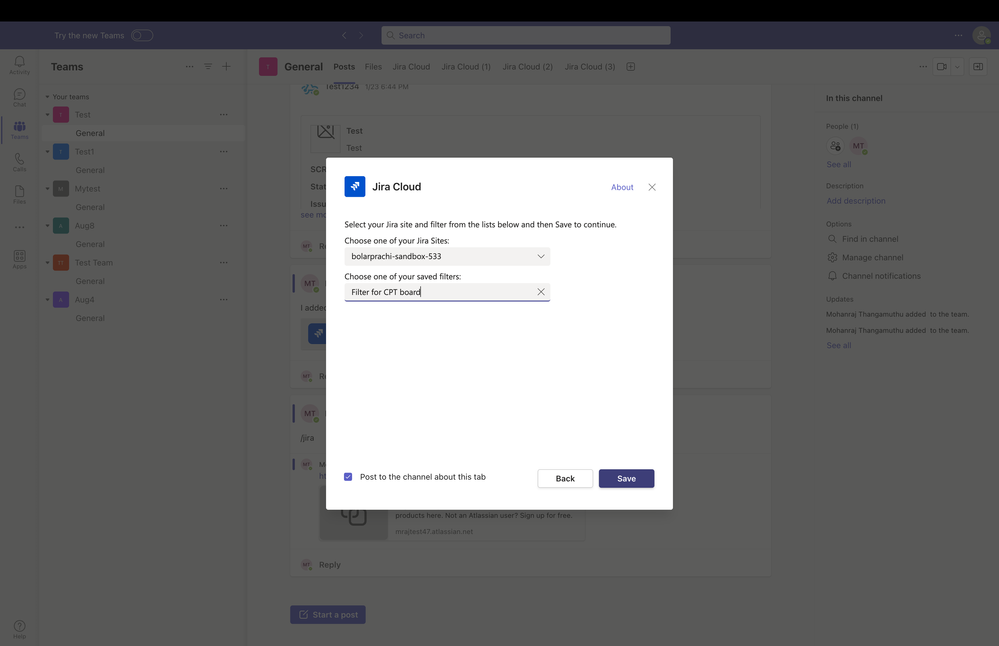
Task: Show more apps ellipsis in the sidebar
Action: point(19,227)
